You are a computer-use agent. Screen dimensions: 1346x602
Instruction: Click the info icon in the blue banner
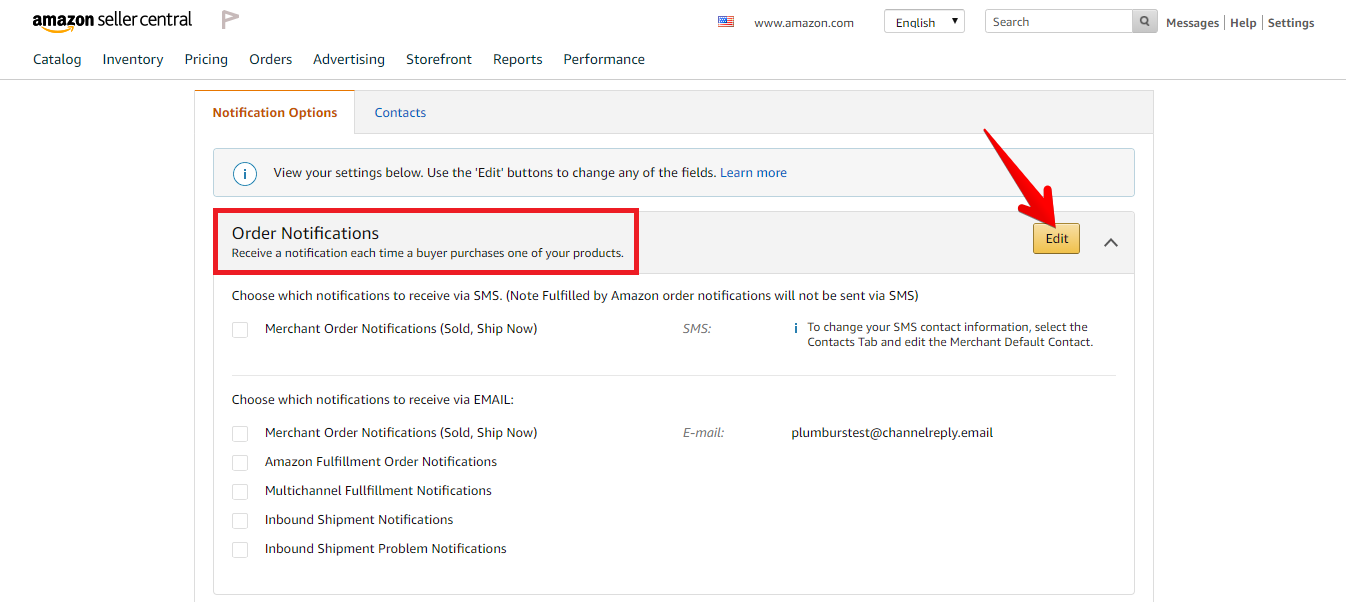245,173
